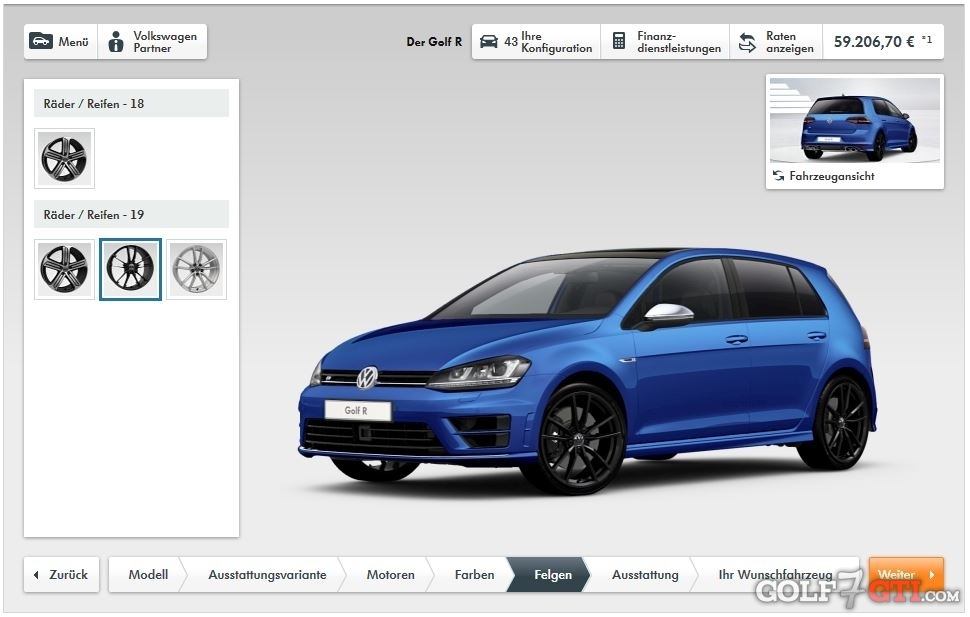Open Finanzdienstleistungen label
Screen dimensions: 970x617
(679, 42)
